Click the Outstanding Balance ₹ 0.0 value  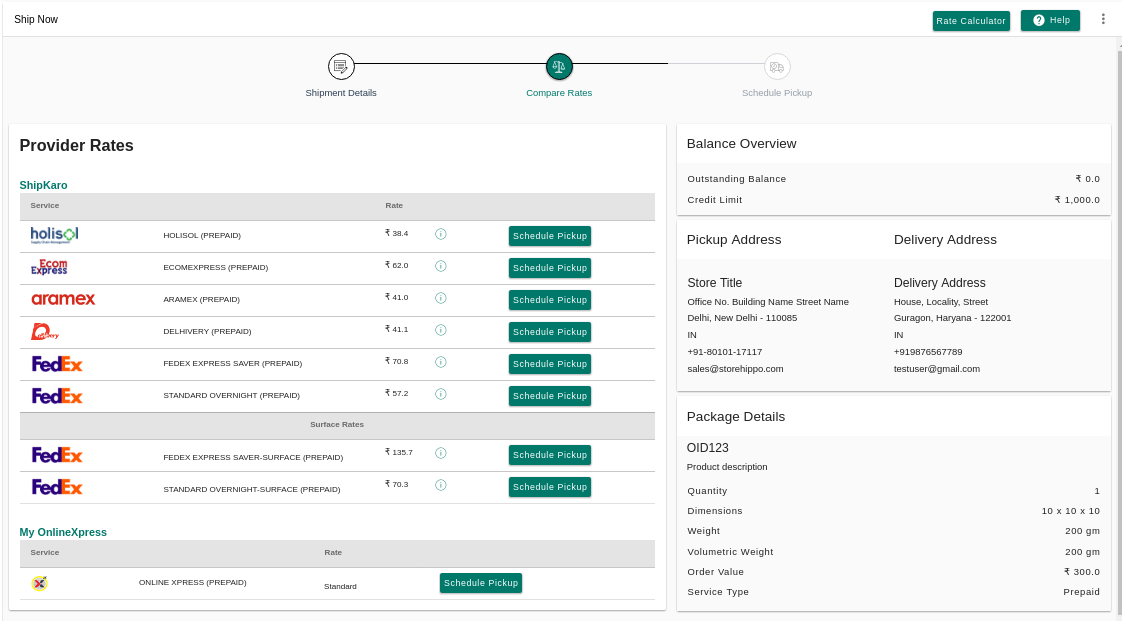click(x=1088, y=179)
